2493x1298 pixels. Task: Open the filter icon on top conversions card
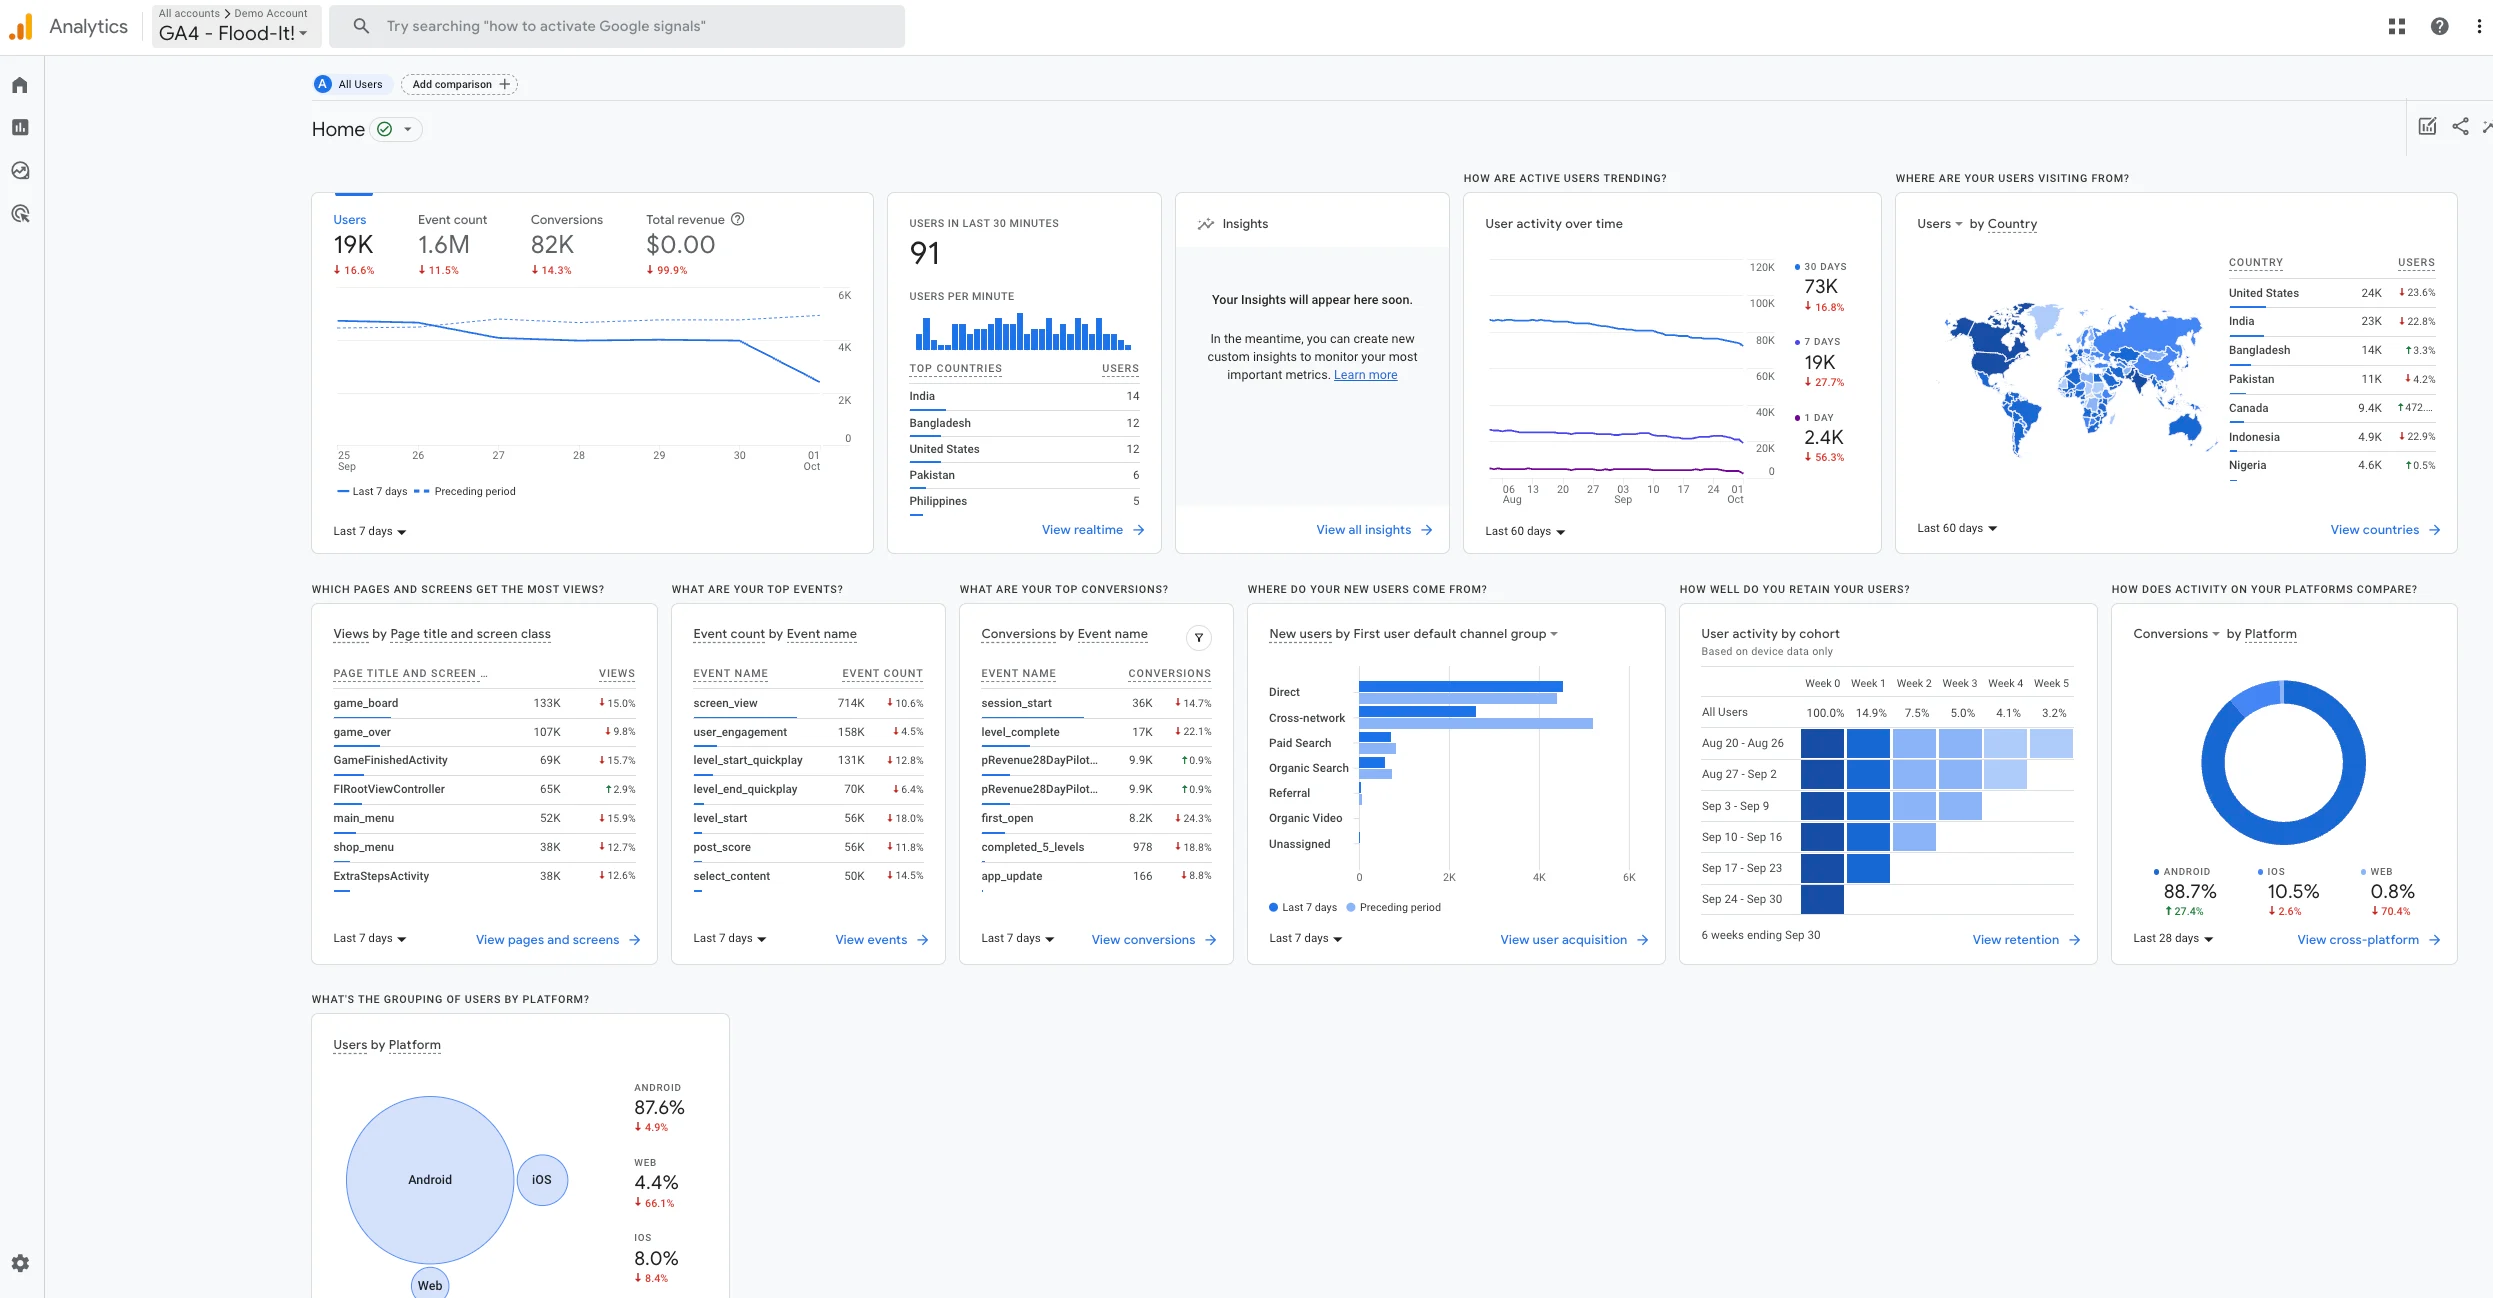(1199, 636)
